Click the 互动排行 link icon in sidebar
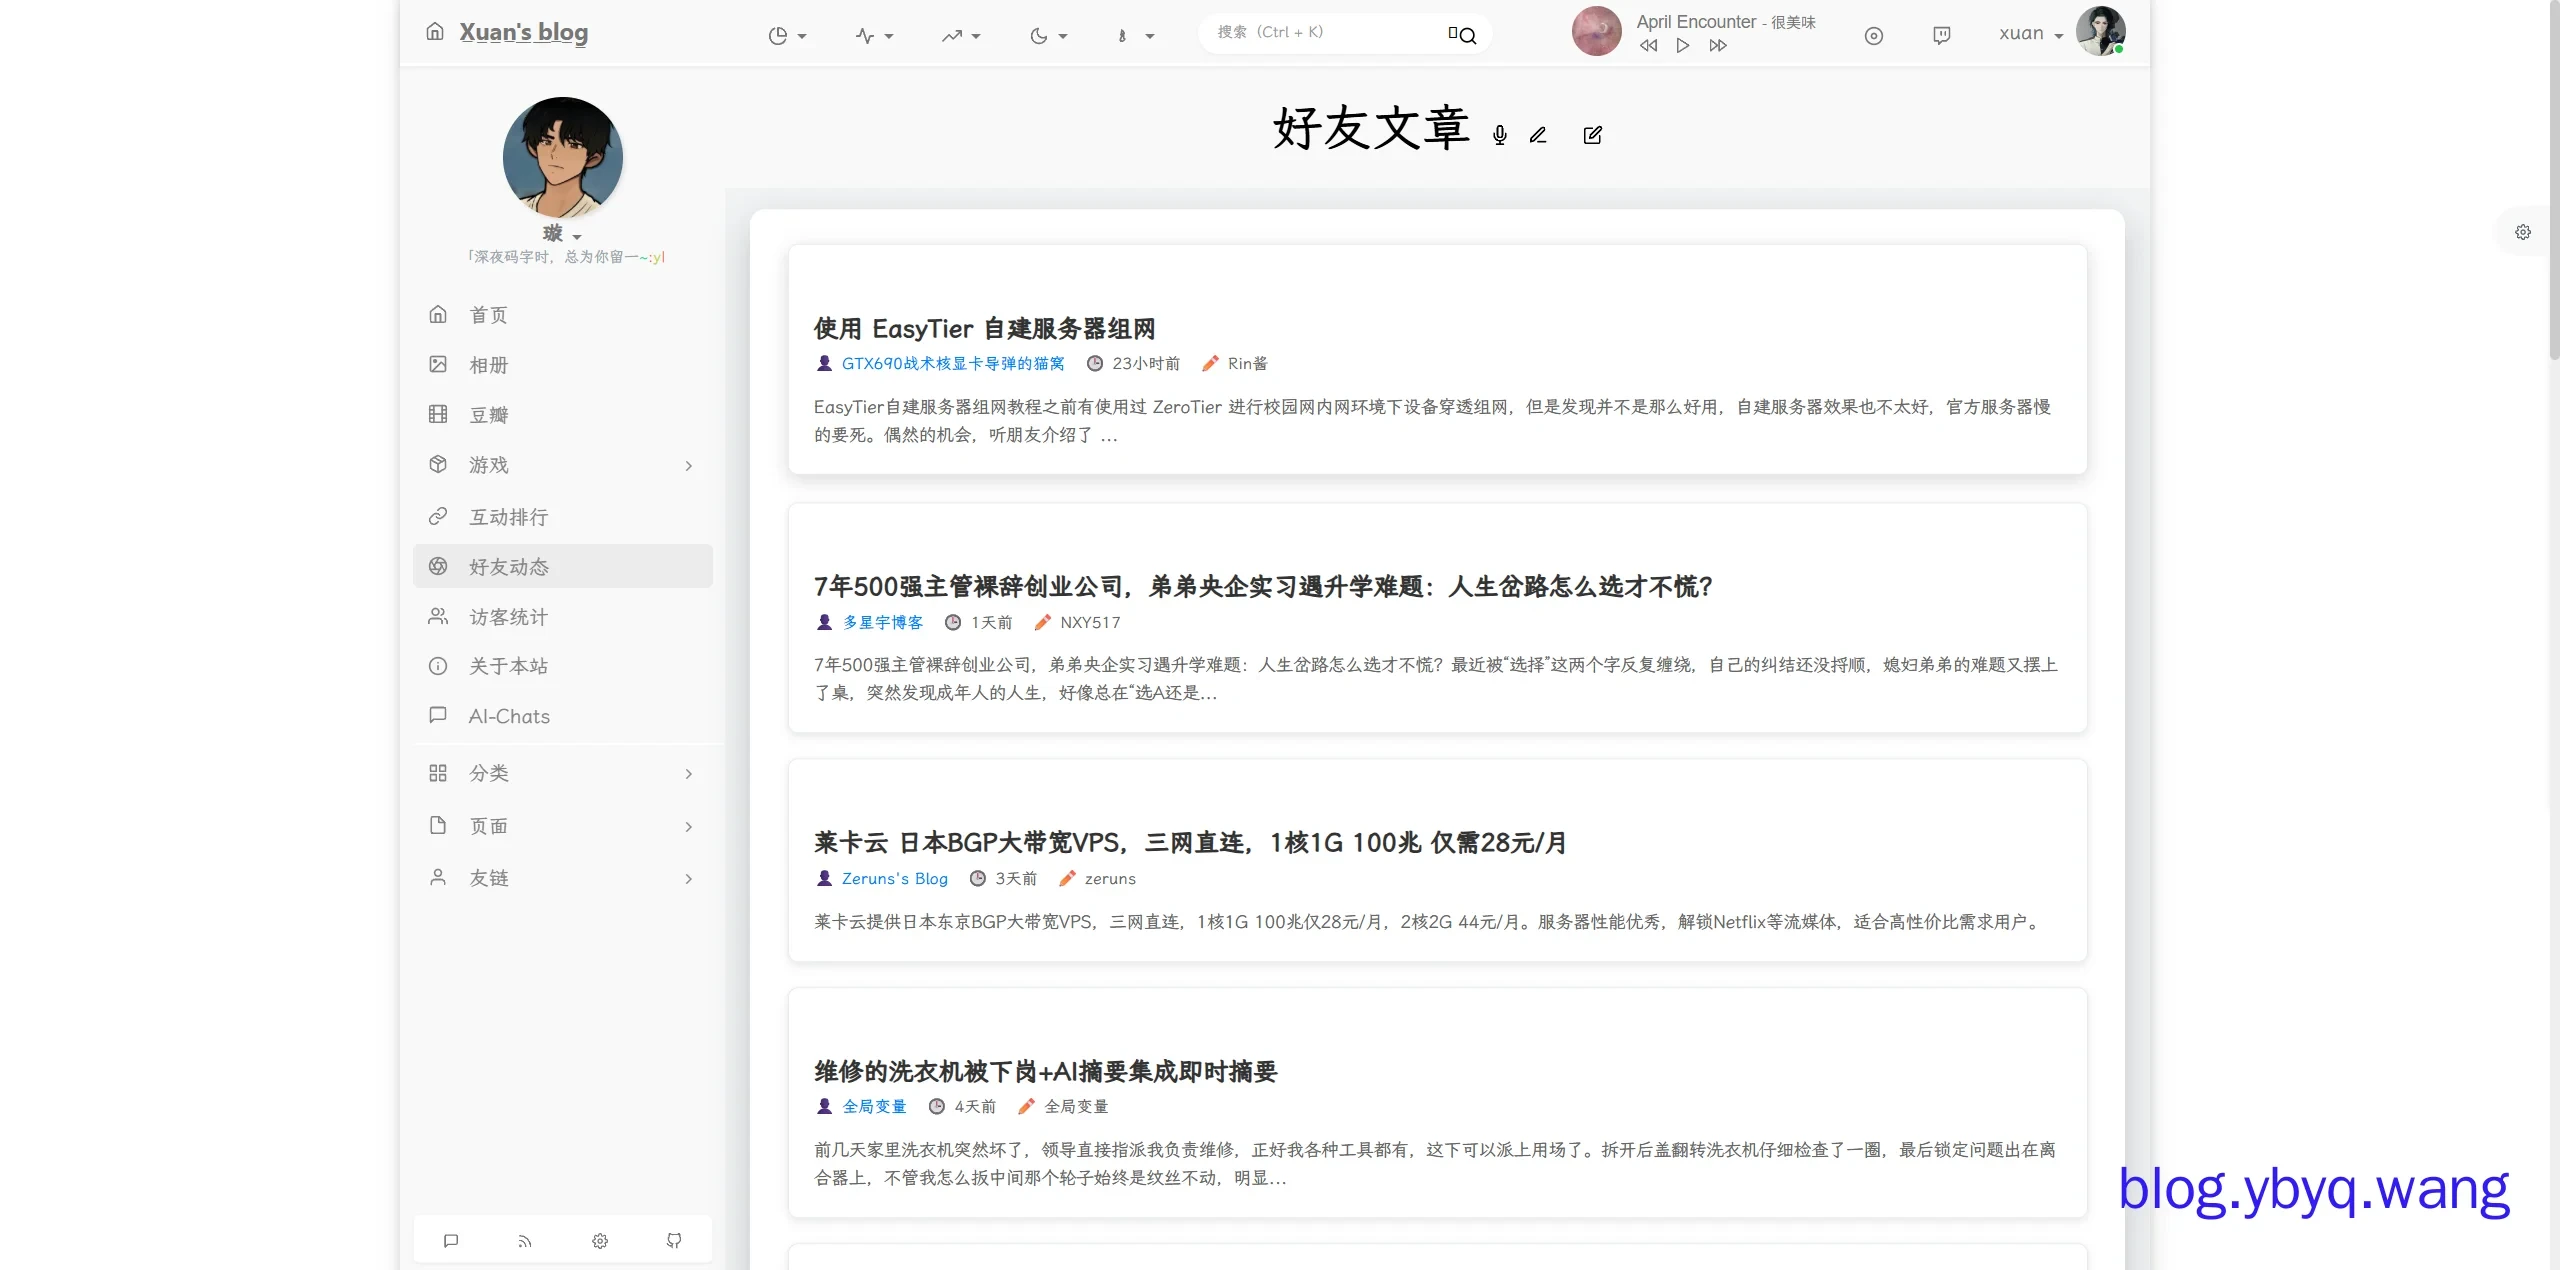The image size is (2560, 1270). 438,516
